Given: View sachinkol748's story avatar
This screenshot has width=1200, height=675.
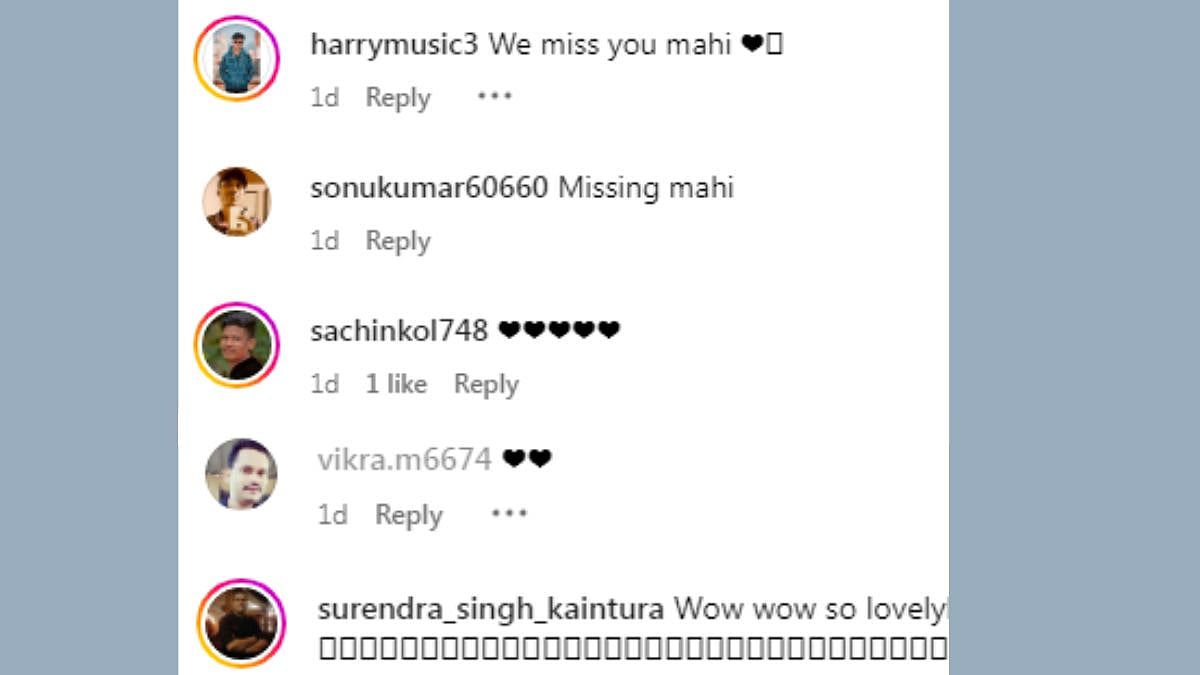Looking at the screenshot, I should coord(236,344).
